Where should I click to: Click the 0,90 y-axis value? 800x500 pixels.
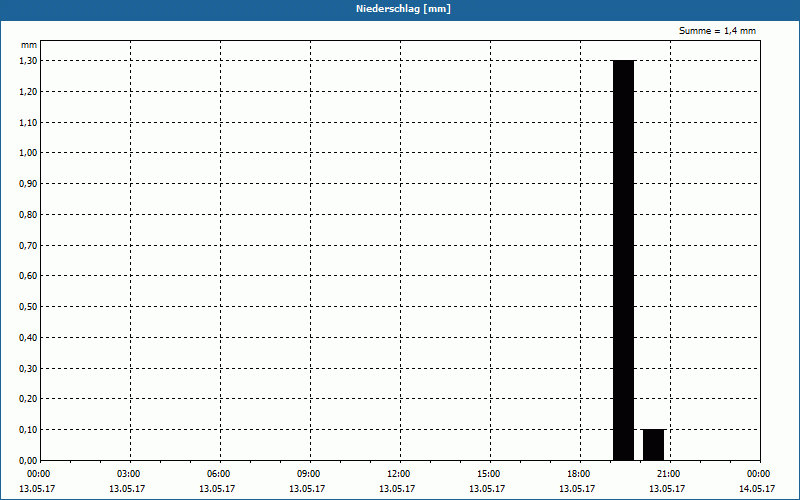(x=28, y=184)
